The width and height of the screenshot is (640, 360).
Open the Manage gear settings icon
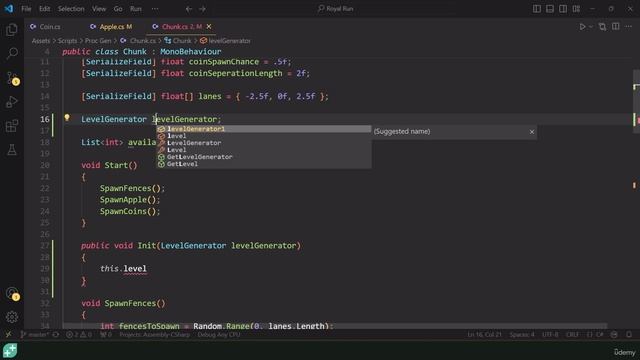coord(12,317)
